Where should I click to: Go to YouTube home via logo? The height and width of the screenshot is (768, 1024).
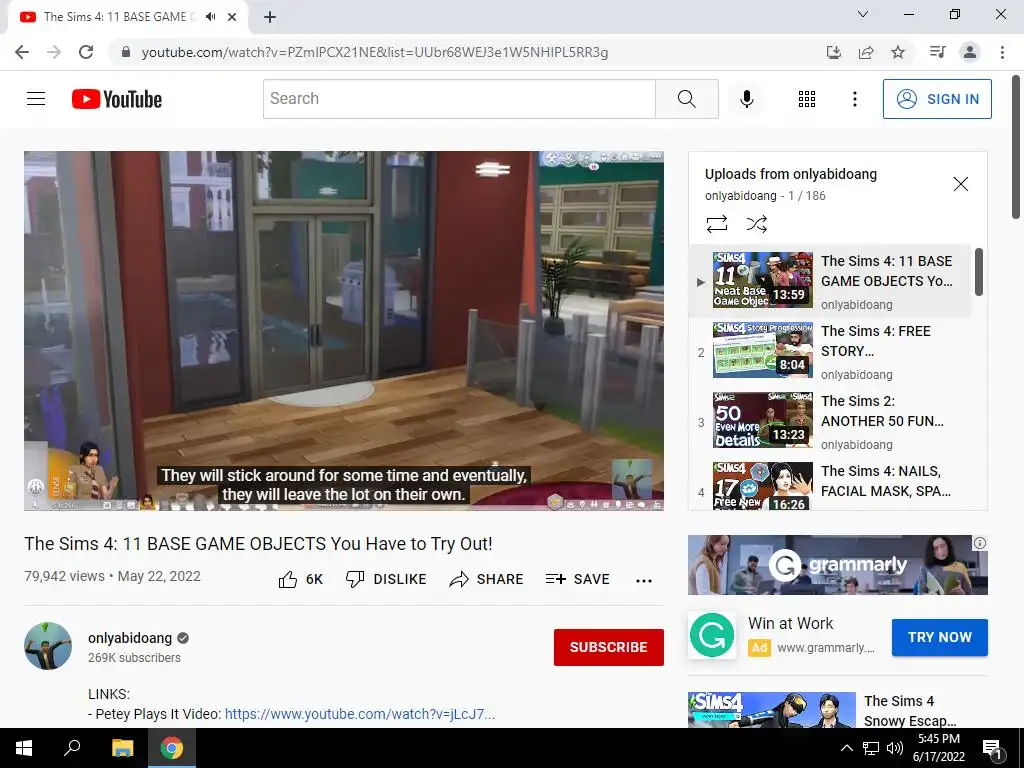tap(117, 99)
